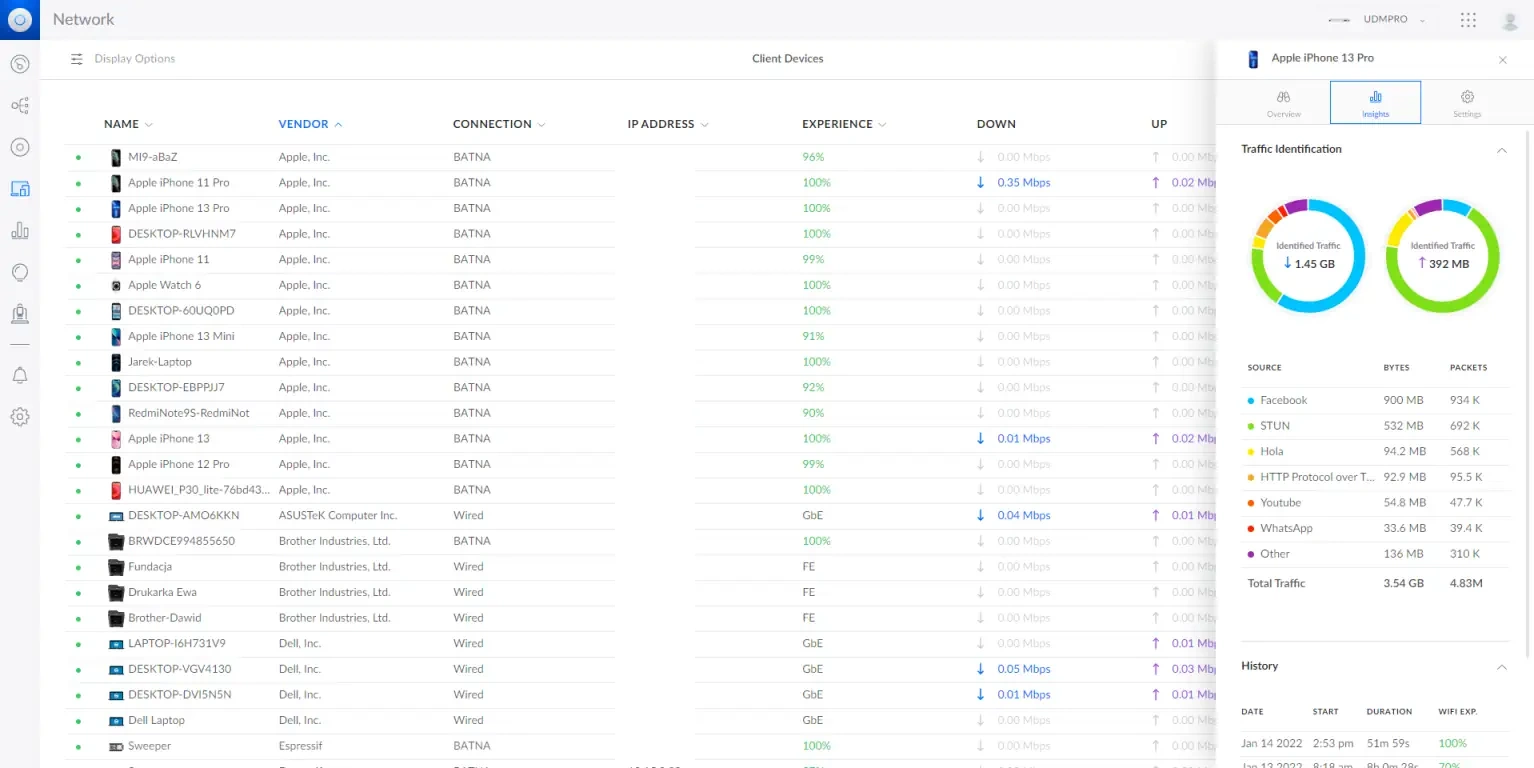Open the Connection column filter dropdown

tap(541, 125)
